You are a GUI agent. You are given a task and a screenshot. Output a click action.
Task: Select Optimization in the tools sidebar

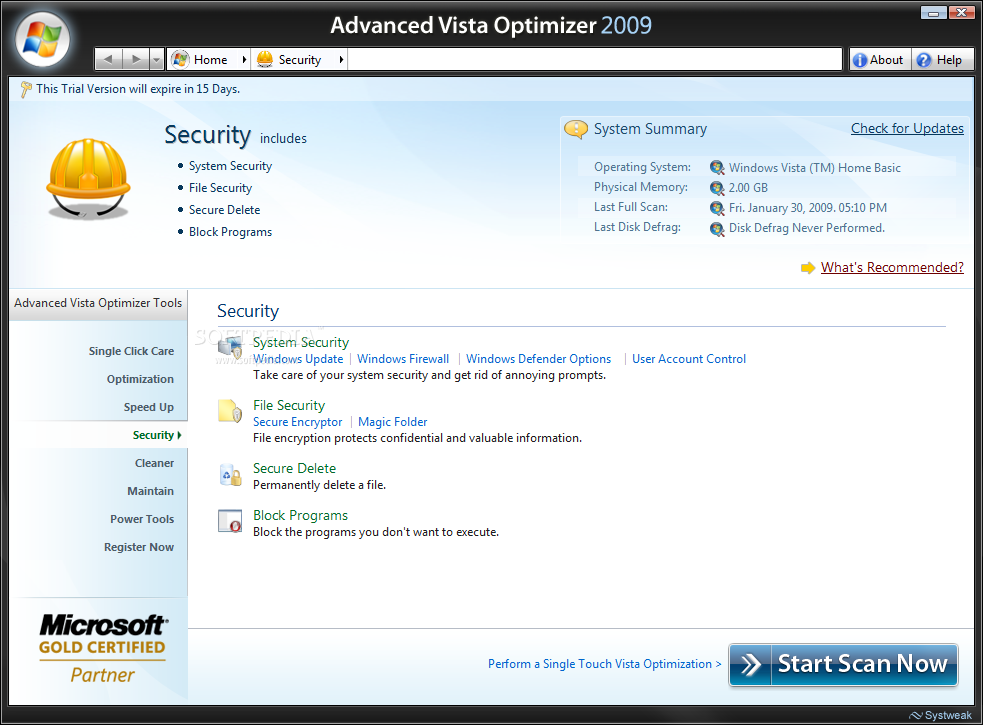(140, 379)
